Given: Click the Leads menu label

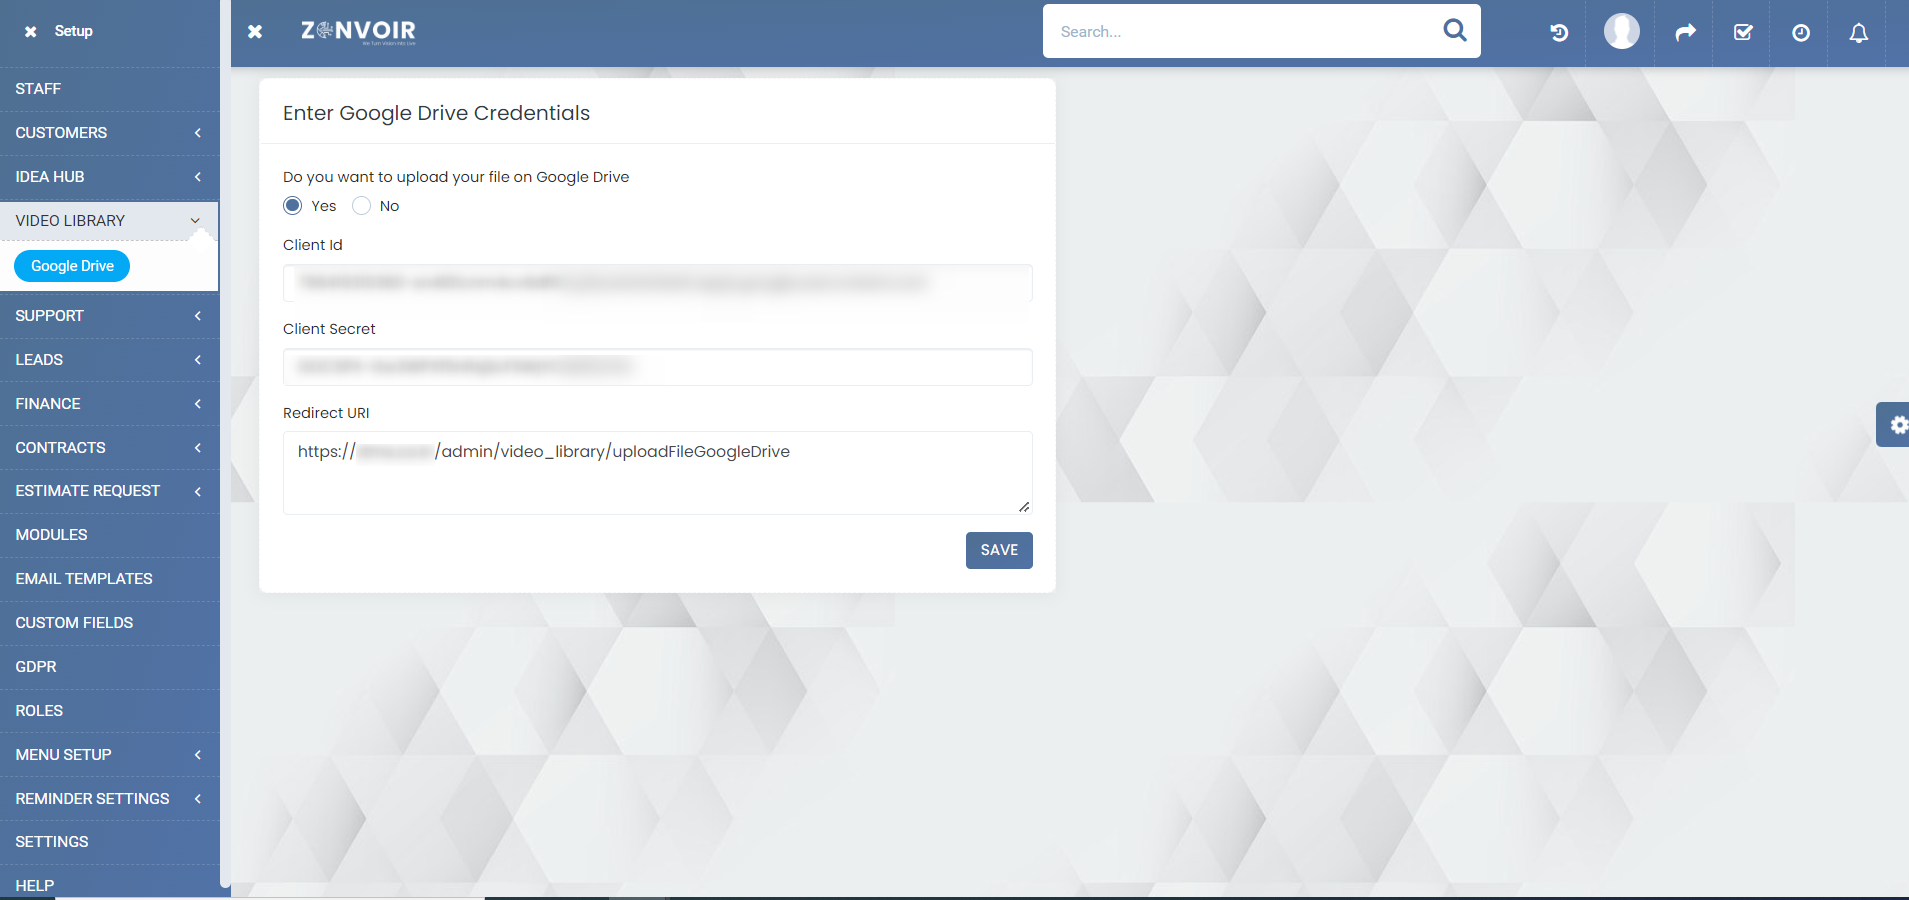Looking at the screenshot, I should click(39, 360).
